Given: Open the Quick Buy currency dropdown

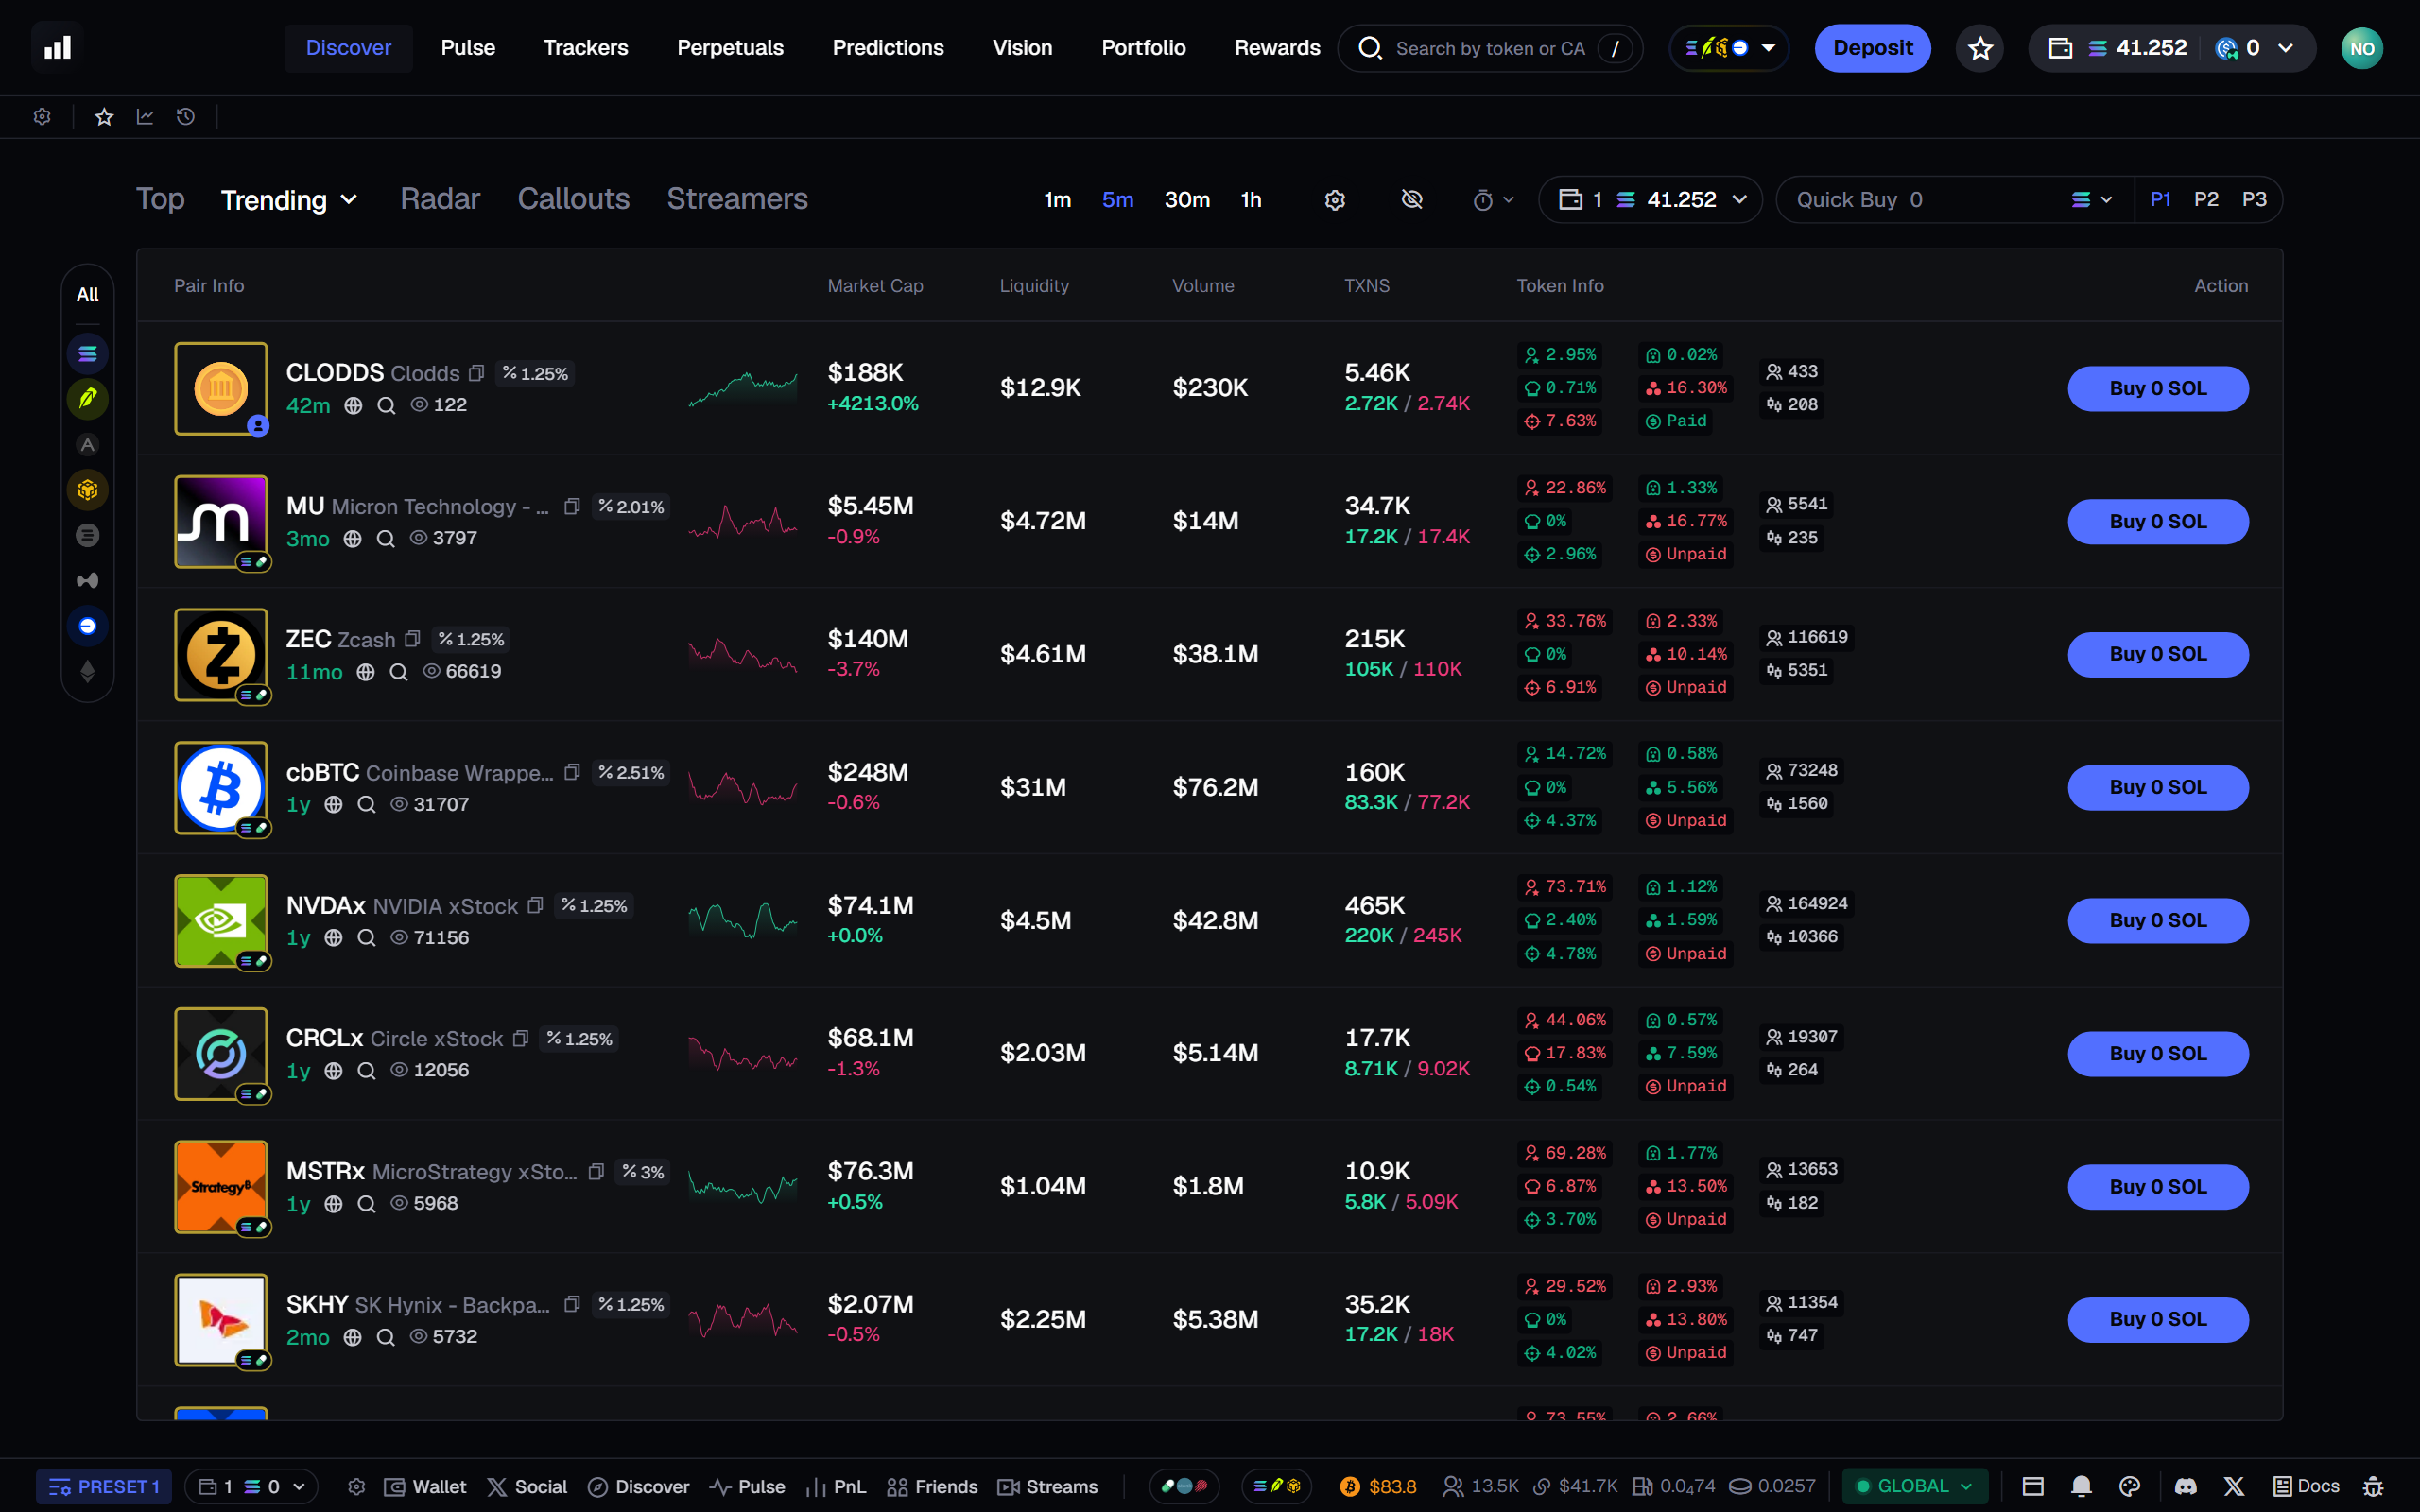Looking at the screenshot, I should (2092, 200).
